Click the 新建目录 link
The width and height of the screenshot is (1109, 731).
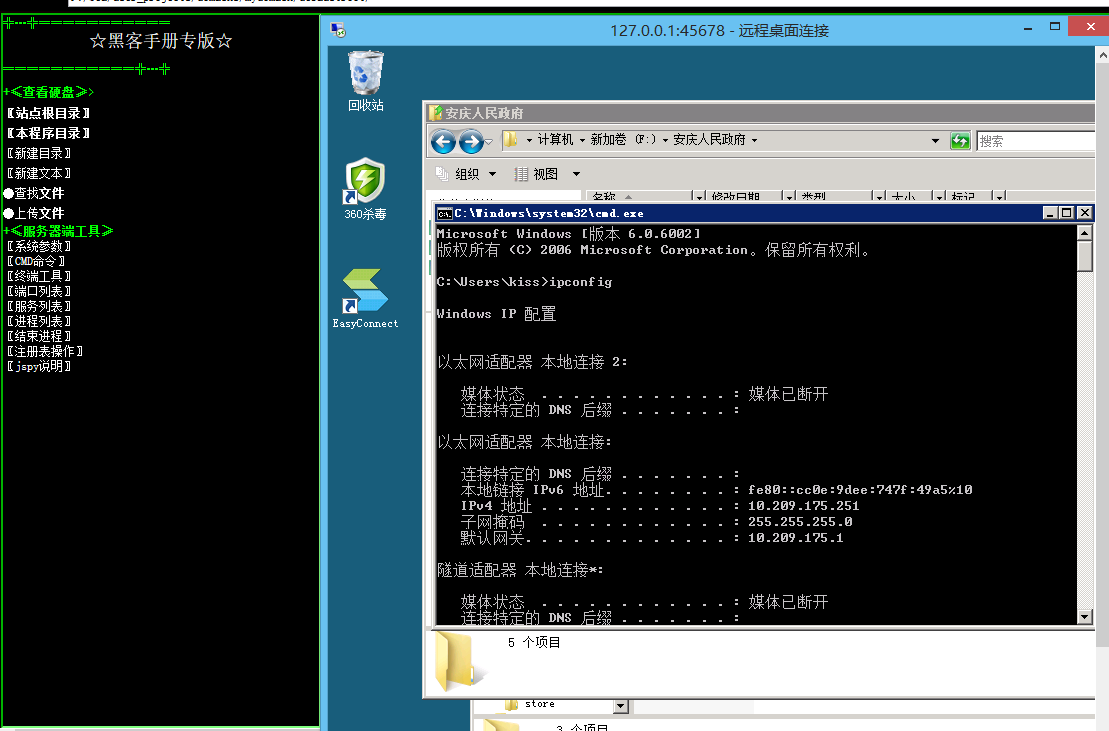[x=39, y=153]
